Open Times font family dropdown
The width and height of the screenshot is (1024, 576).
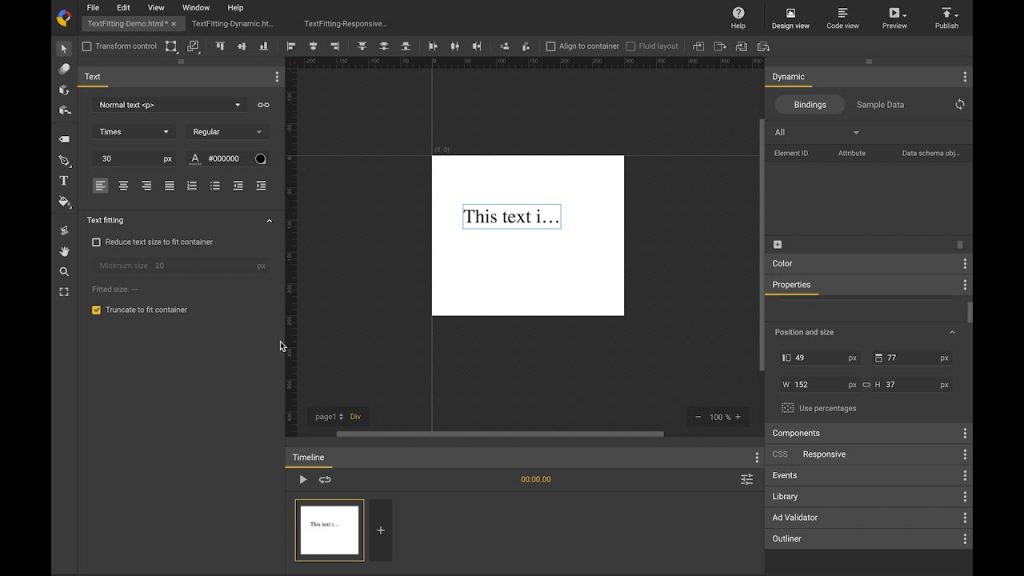click(133, 132)
